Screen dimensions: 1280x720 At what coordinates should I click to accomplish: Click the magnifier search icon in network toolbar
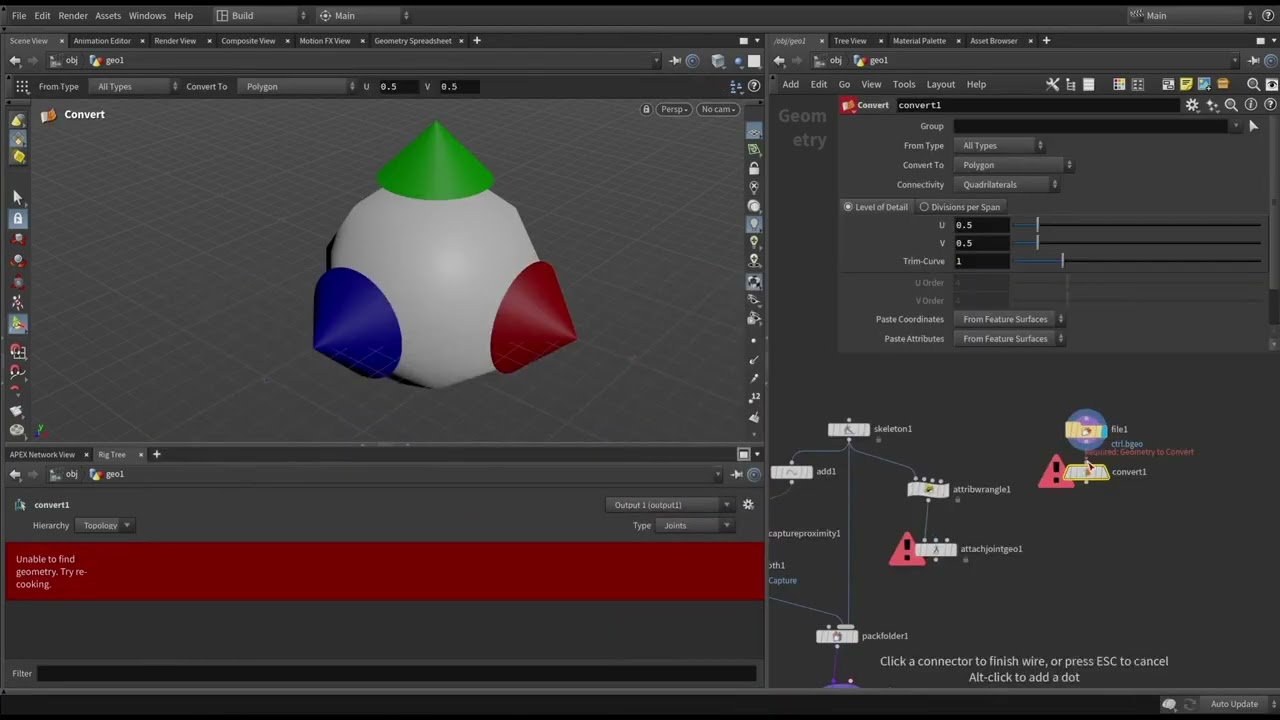(1253, 85)
